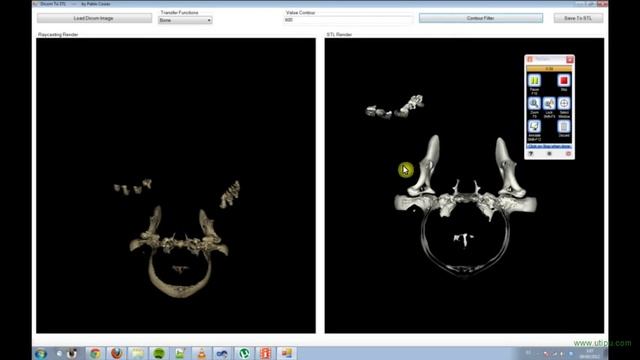
Task: Click inside the Raycasting Render viewport
Action: tap(176, 186)
